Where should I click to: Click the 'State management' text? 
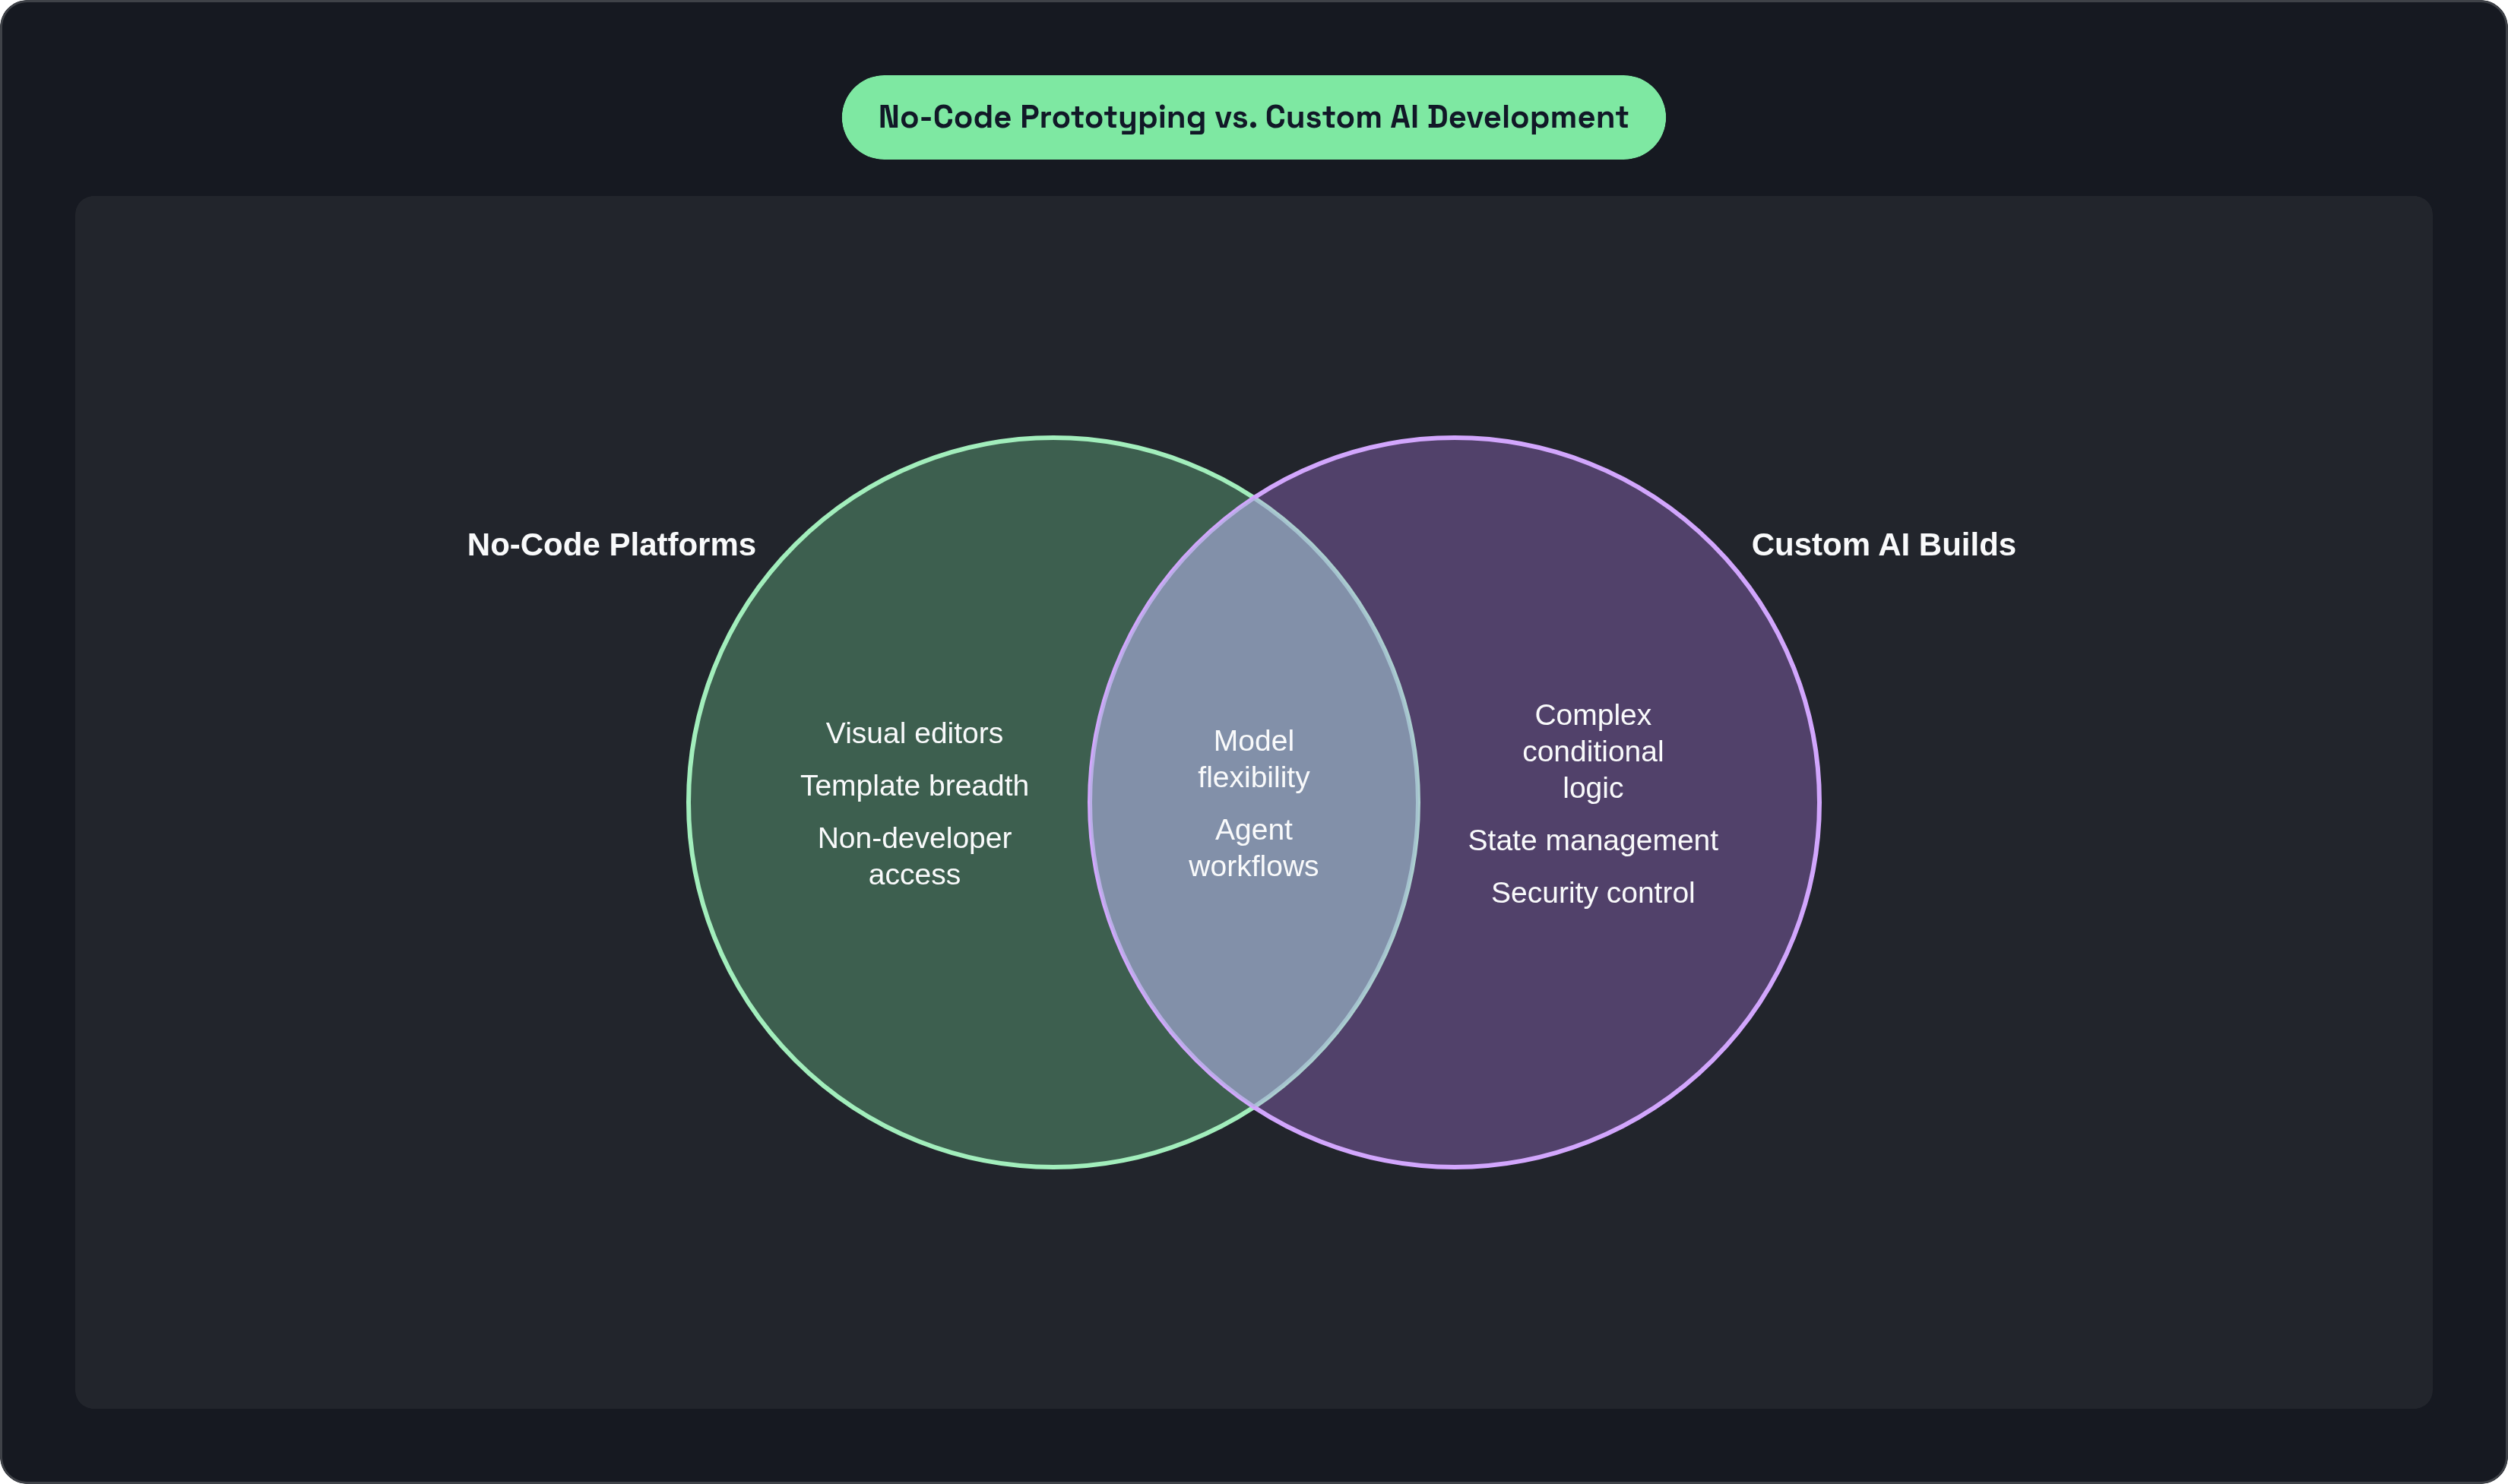point(1592,840)
